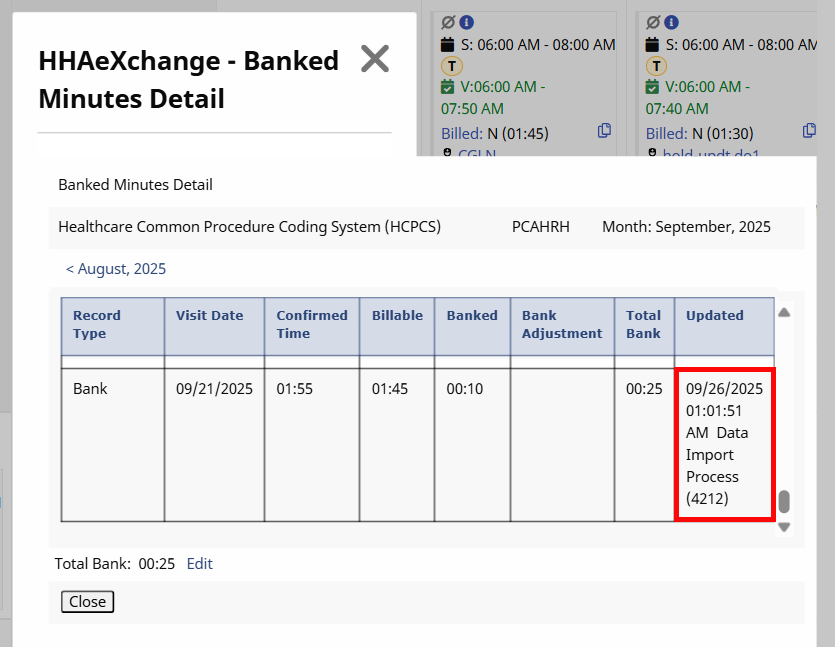Click the Visit Date column header
The image size is (835, 647).
tap(210, 315)
